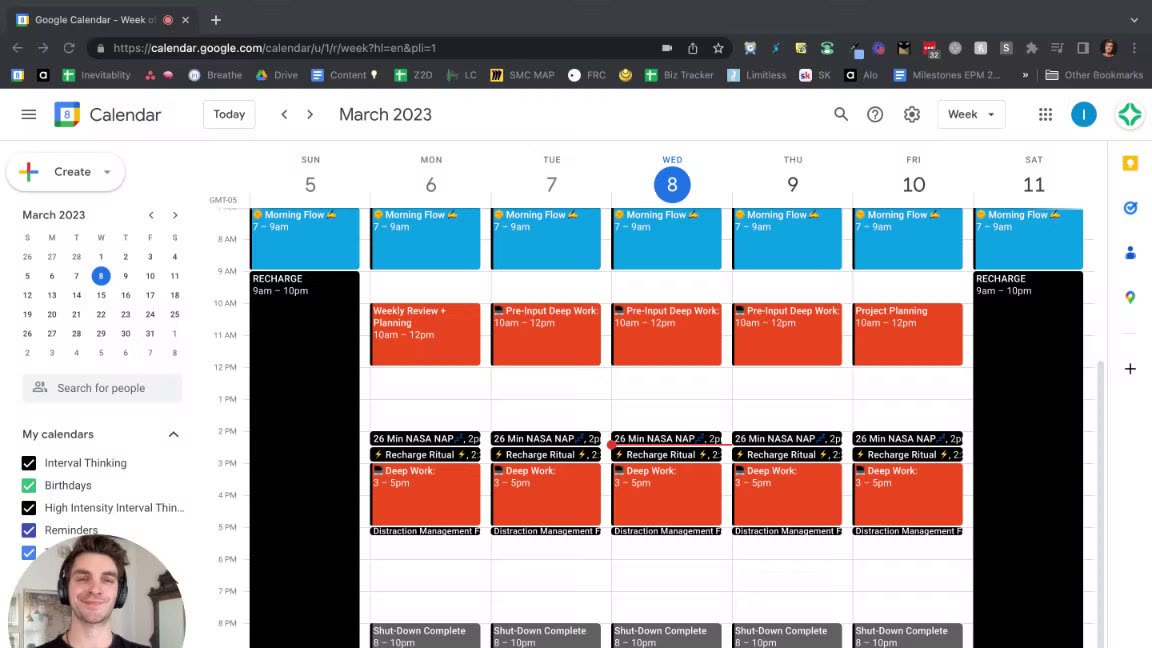
Task: Go to previous week arrow
Action: coord(284,115)
